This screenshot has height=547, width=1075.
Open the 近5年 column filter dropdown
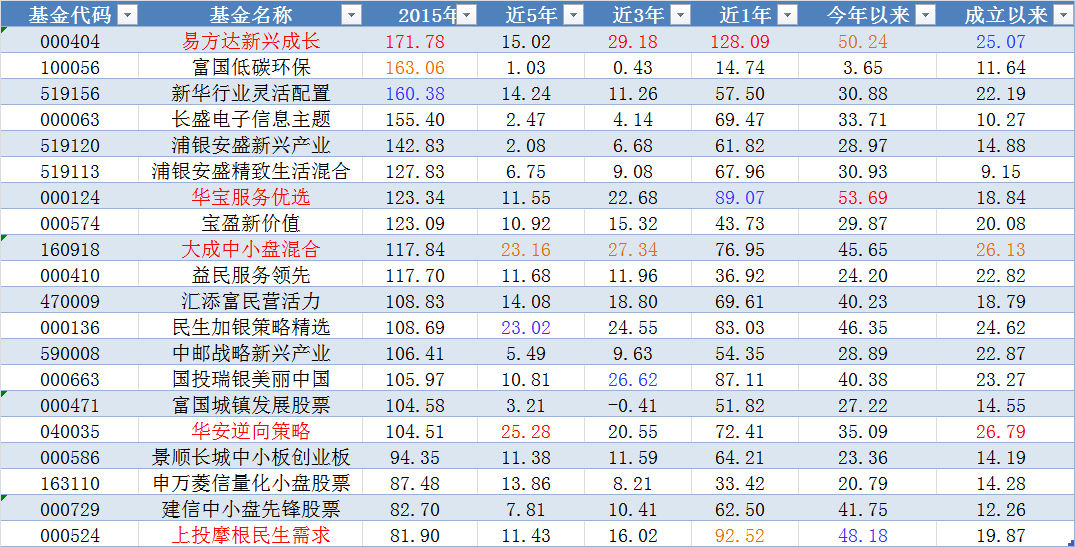coord(573,15)
